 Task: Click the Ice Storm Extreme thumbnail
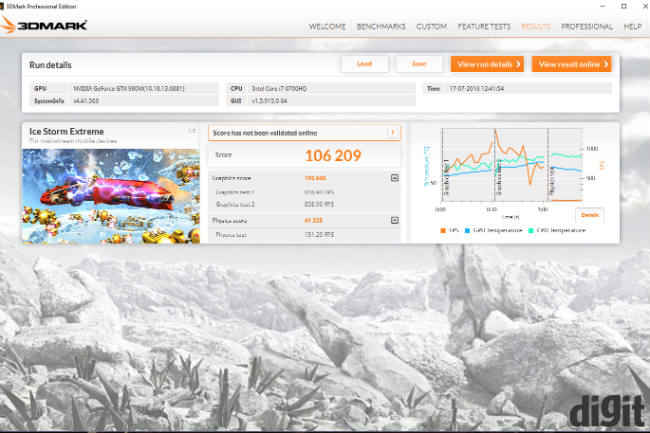click(111, 196)
